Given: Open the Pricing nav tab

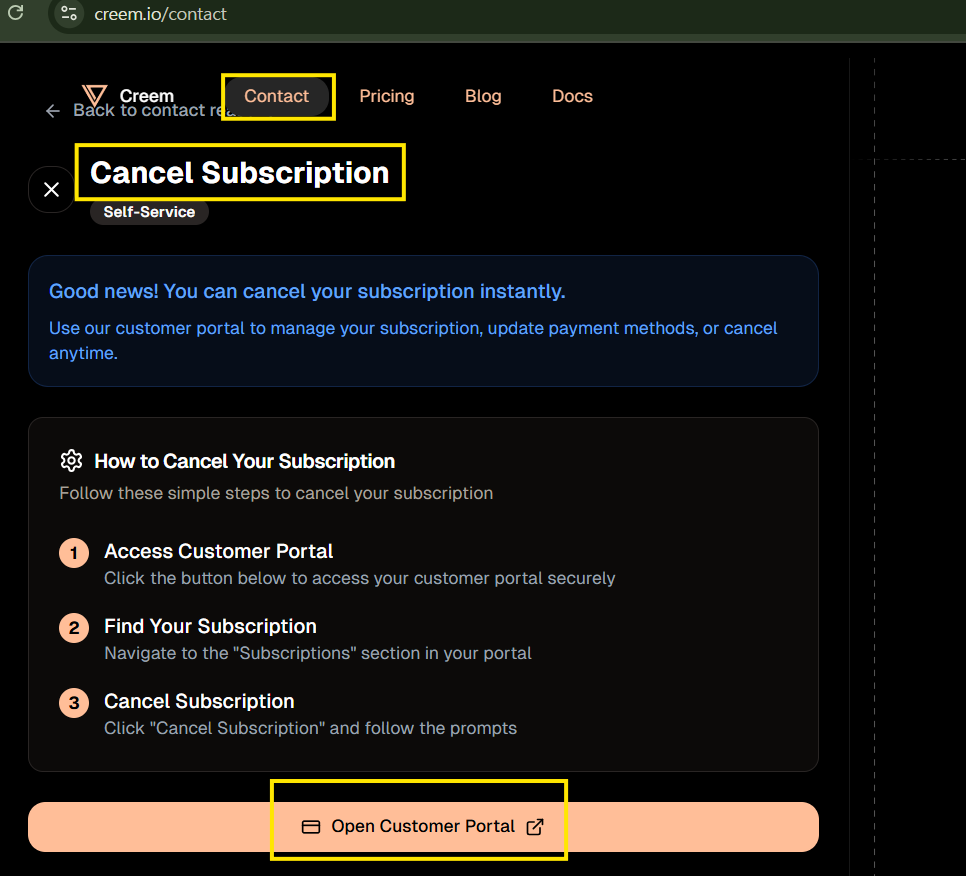Looking at the screenshot, I should (387, 96).
